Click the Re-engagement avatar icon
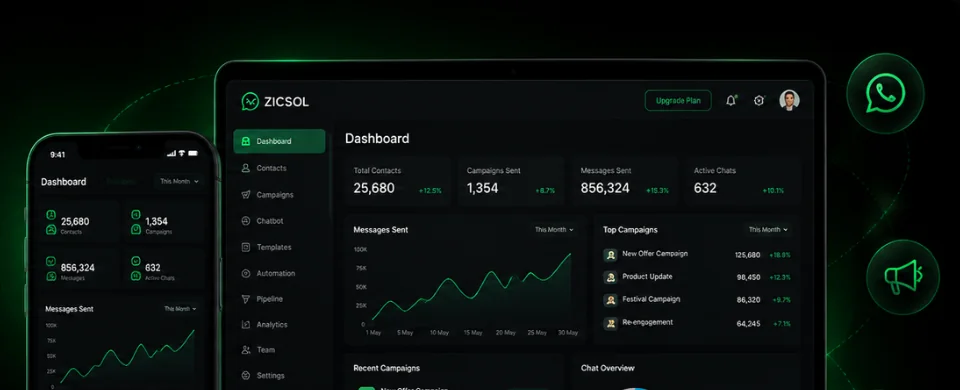The image size is (960, 390). point(610,323)
